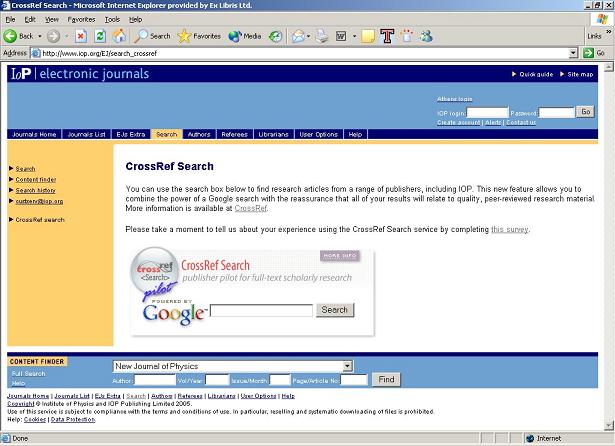Click the Google search text box
The height and width of the screenshot is (446, 615).
(x=261, y=310)
